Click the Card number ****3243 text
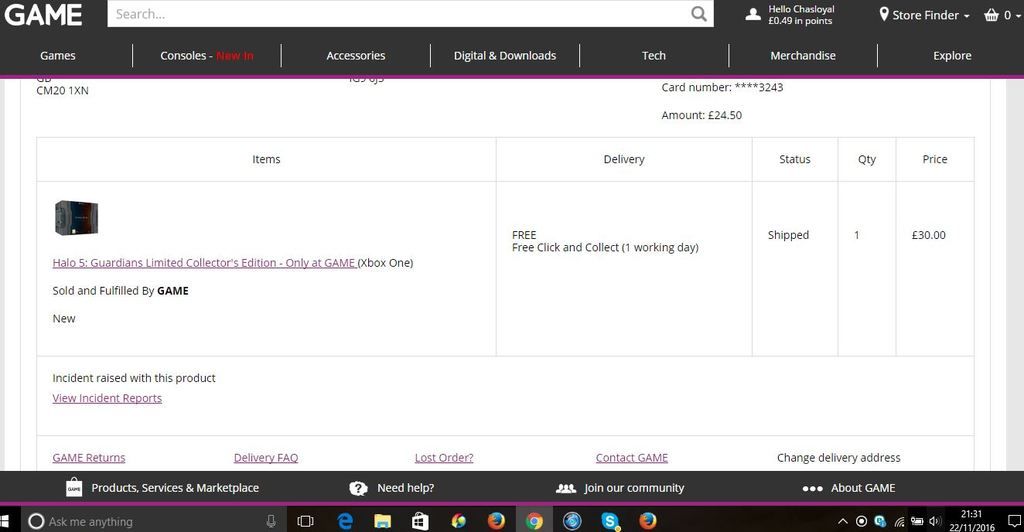Screen dimensions: 1024x532 tap(722, 87)
